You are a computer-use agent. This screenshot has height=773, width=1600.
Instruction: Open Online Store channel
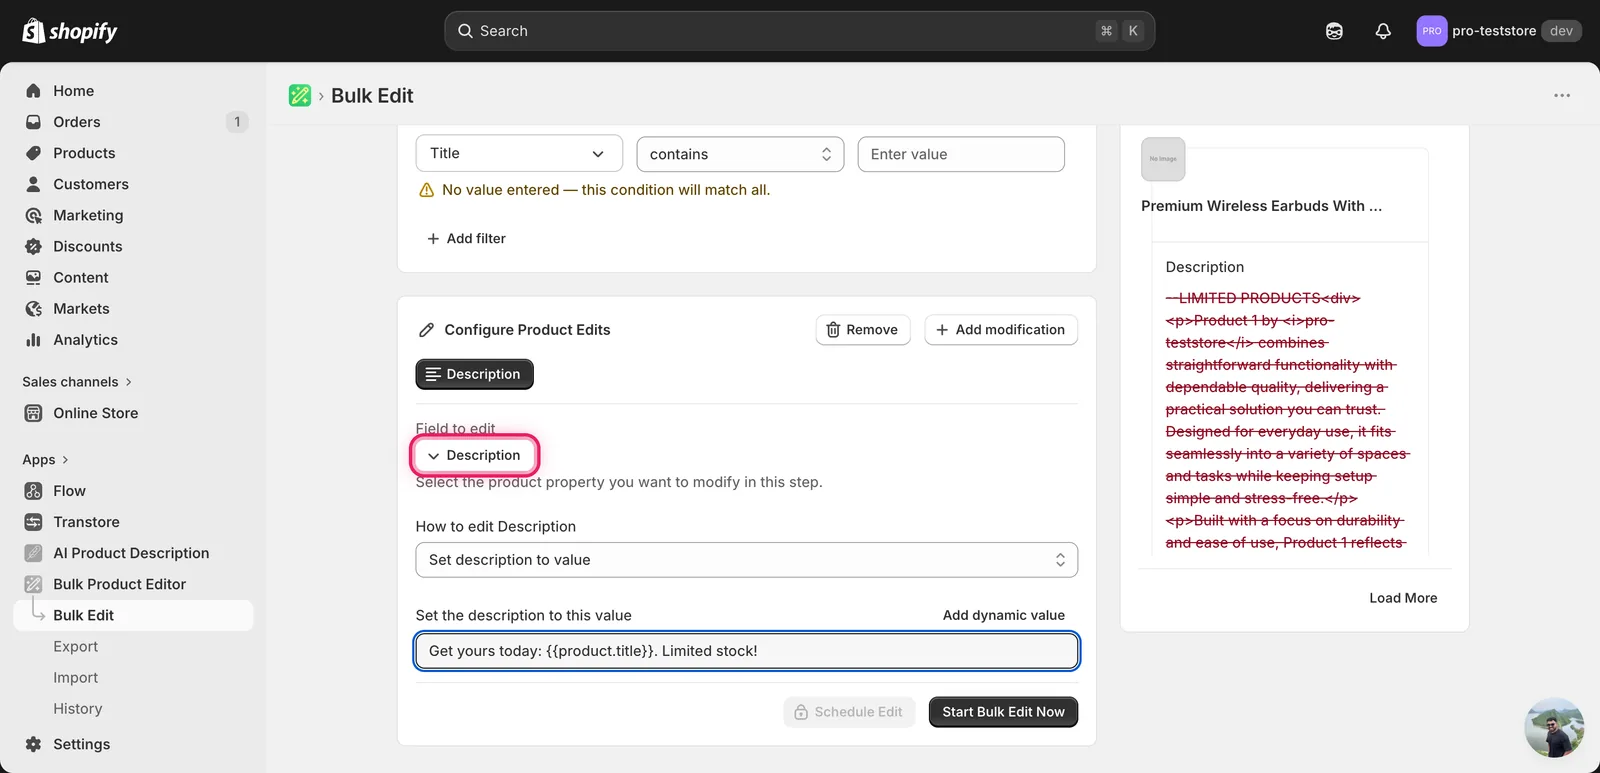(133, 413)
